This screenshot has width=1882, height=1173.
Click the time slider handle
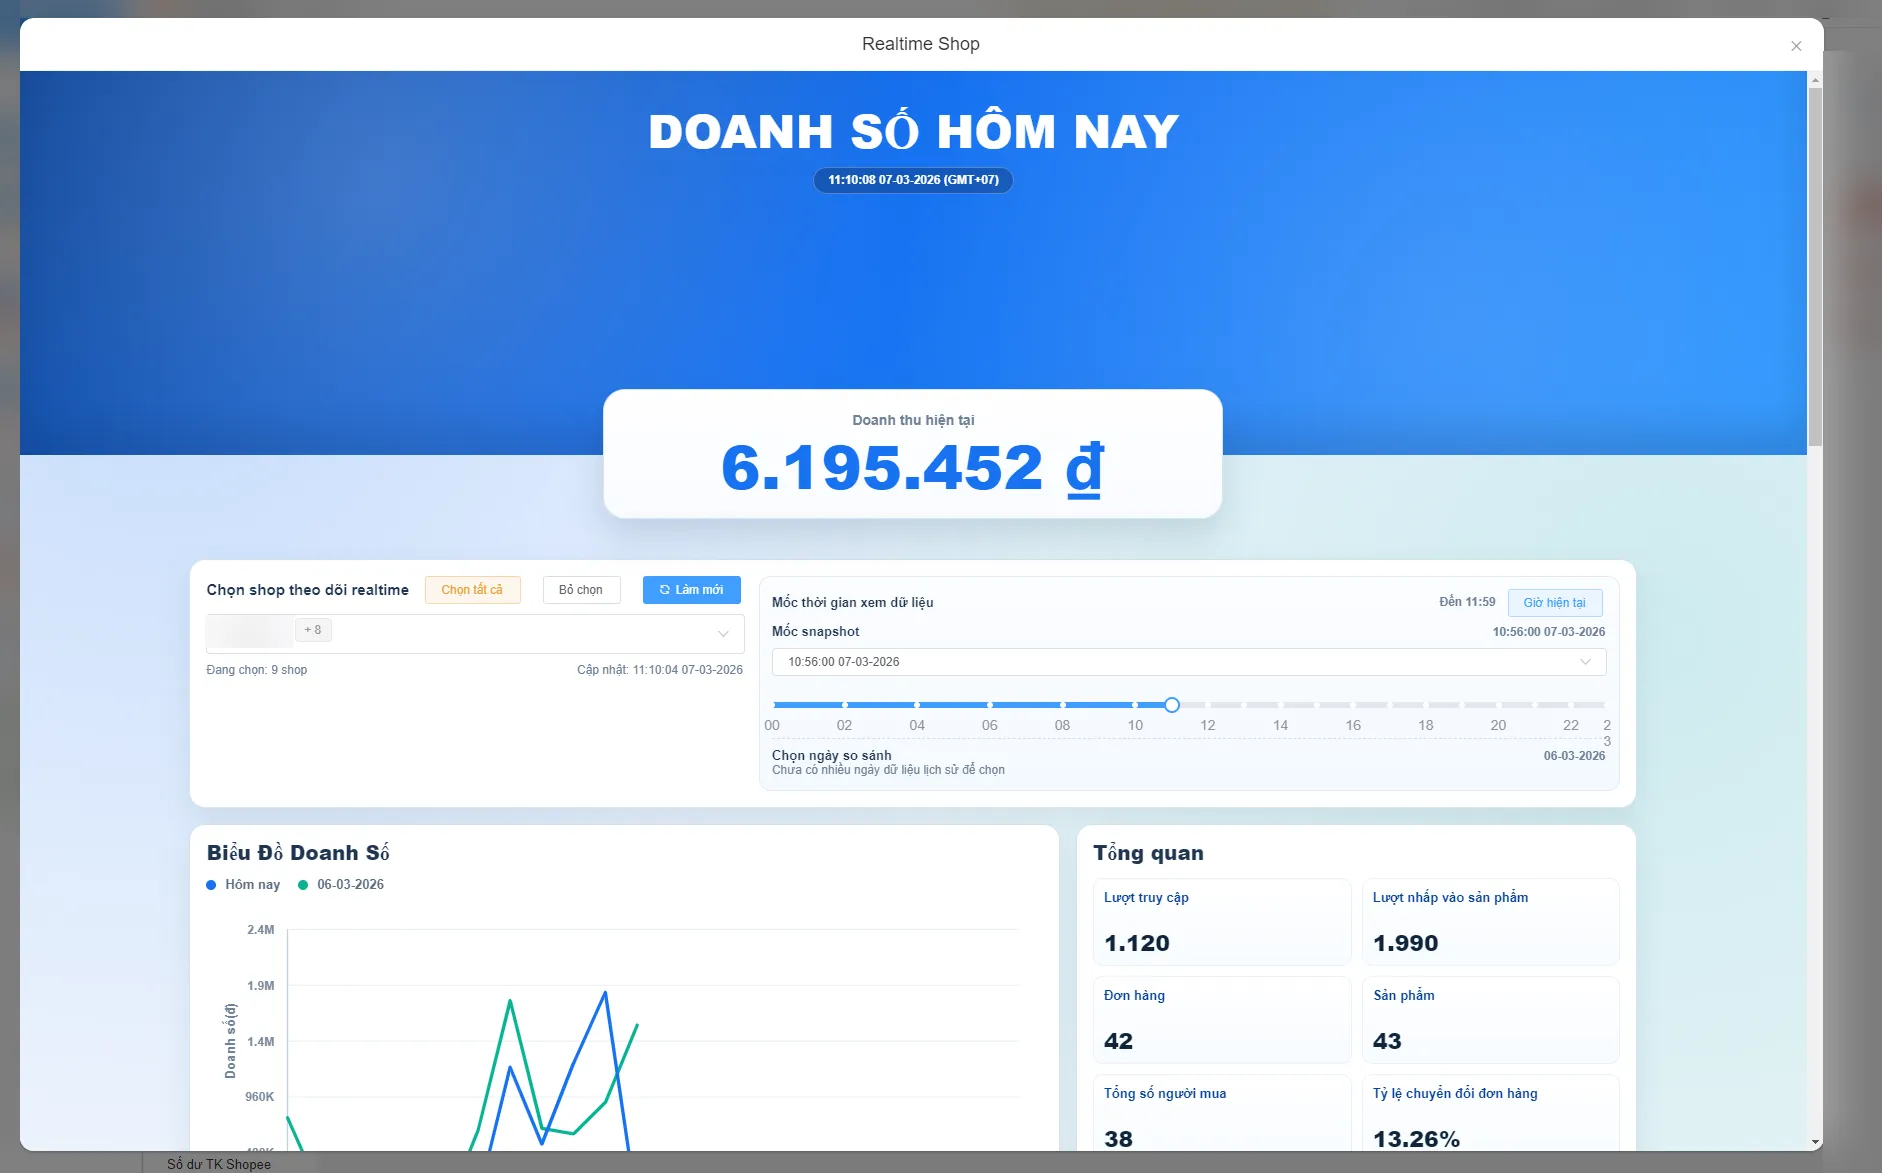(x=1172, y=705)
